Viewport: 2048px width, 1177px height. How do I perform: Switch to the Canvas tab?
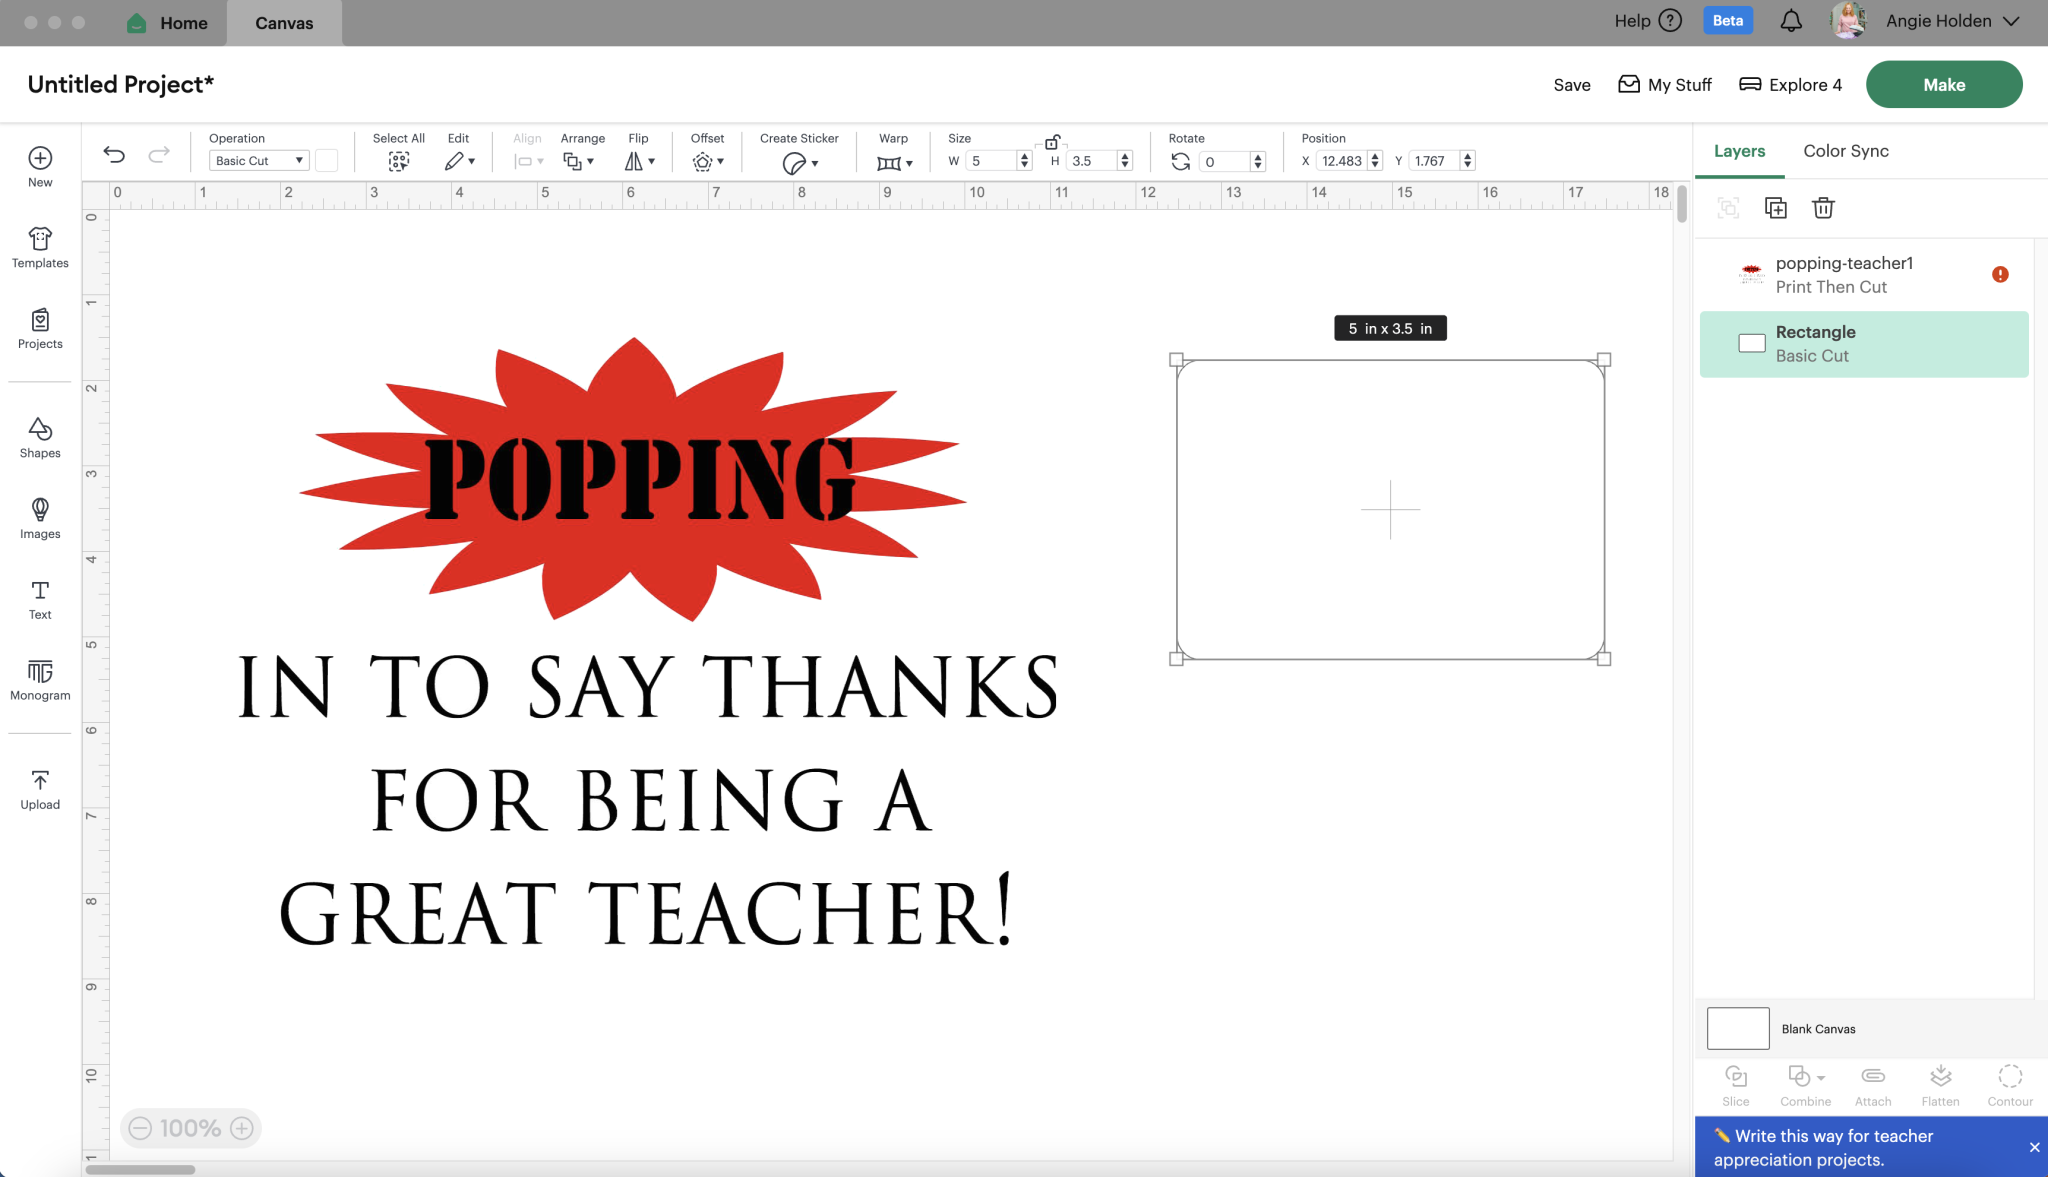284,23
